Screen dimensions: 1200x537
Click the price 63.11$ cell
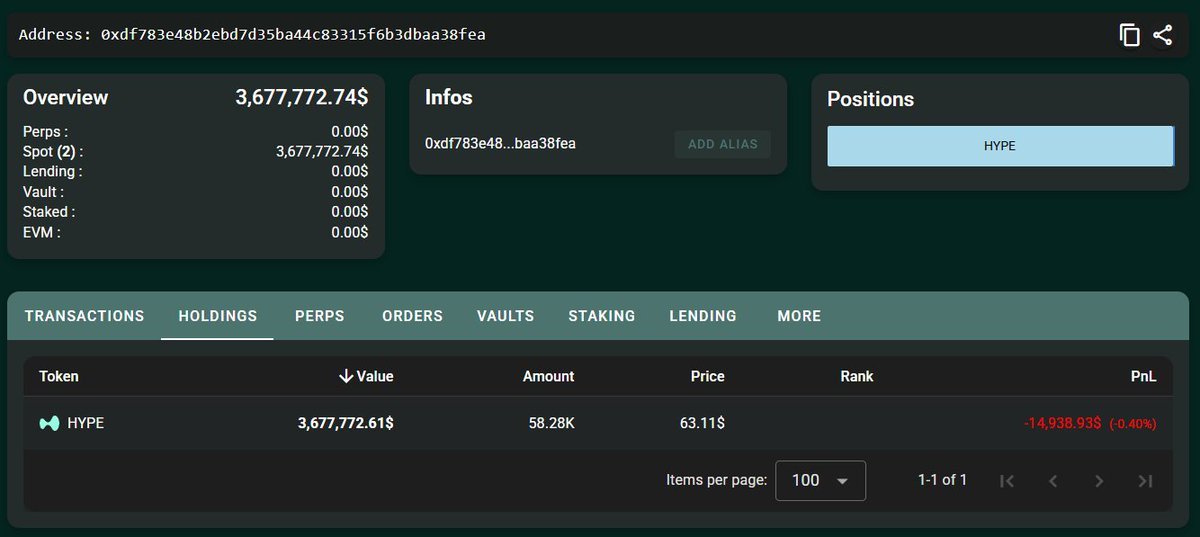tap(702, 423)
